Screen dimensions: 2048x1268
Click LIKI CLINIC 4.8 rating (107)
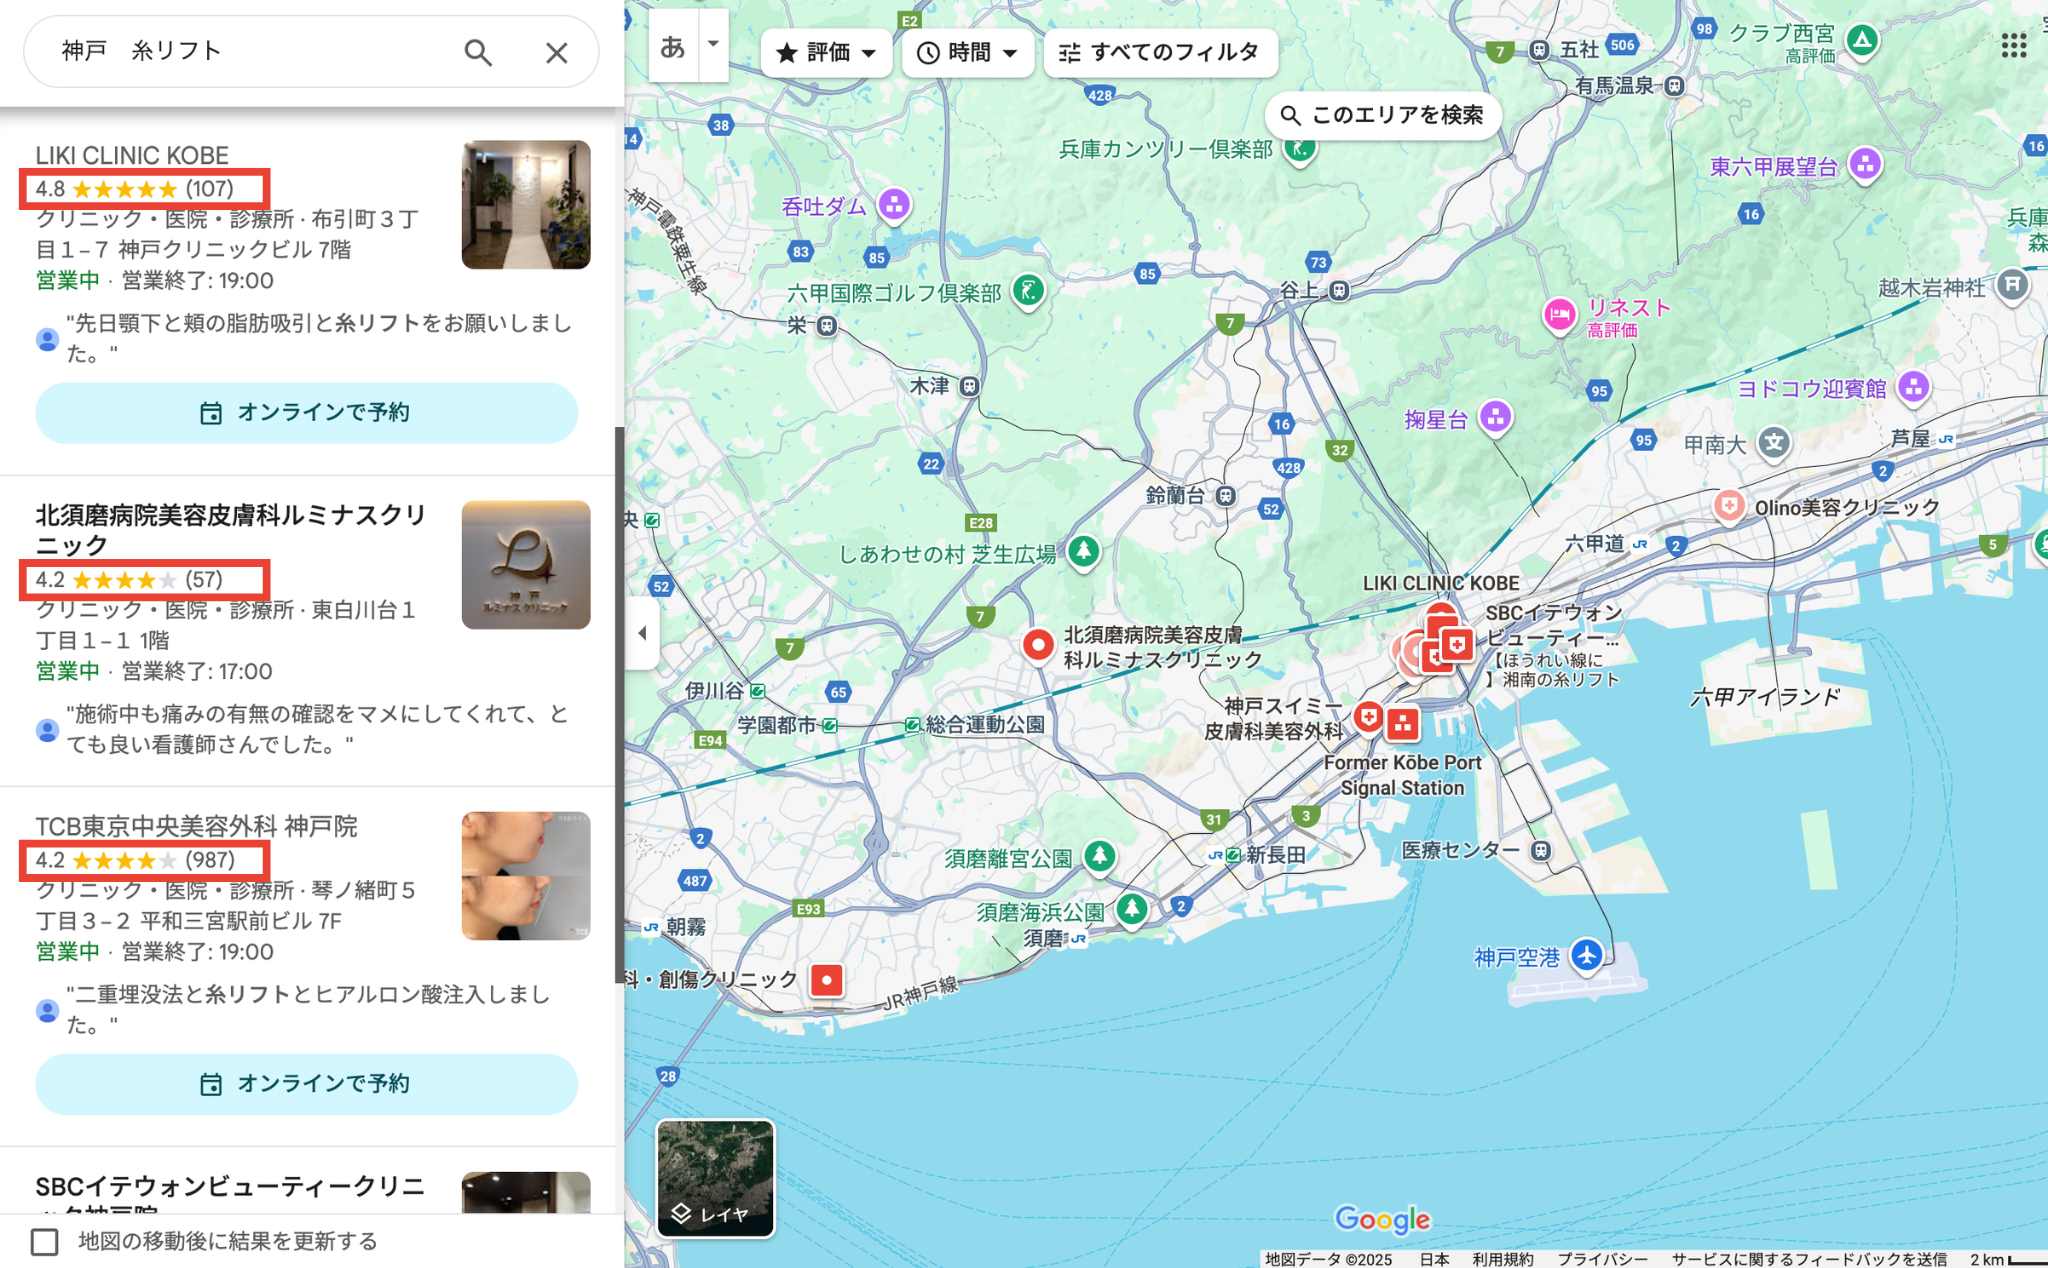135,189
